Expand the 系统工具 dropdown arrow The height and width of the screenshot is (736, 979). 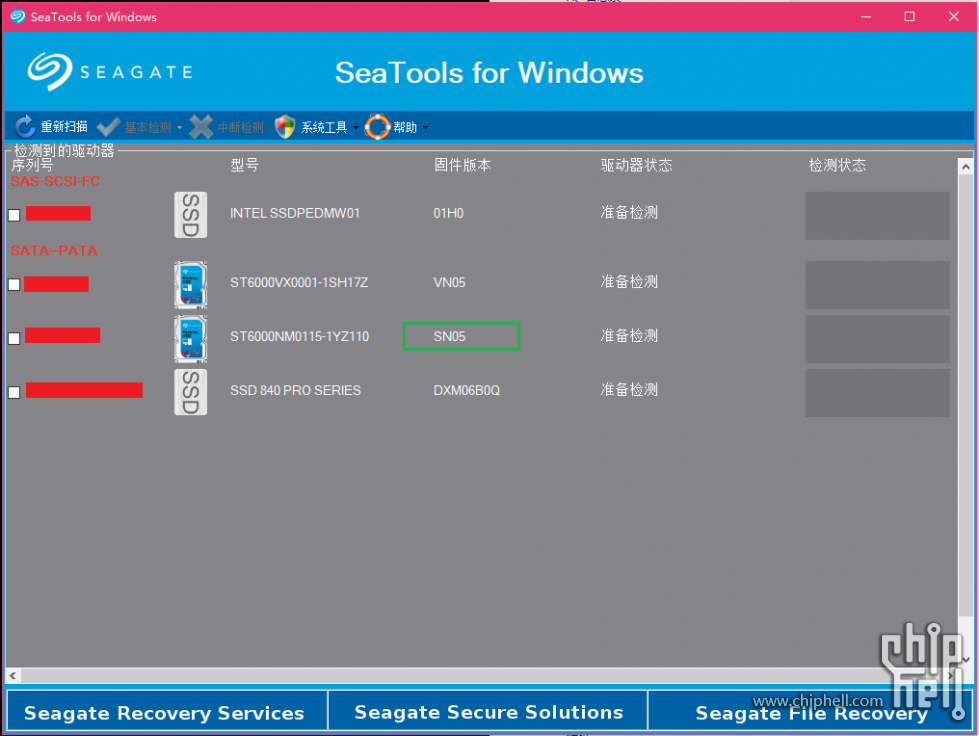tap(356, 128)
